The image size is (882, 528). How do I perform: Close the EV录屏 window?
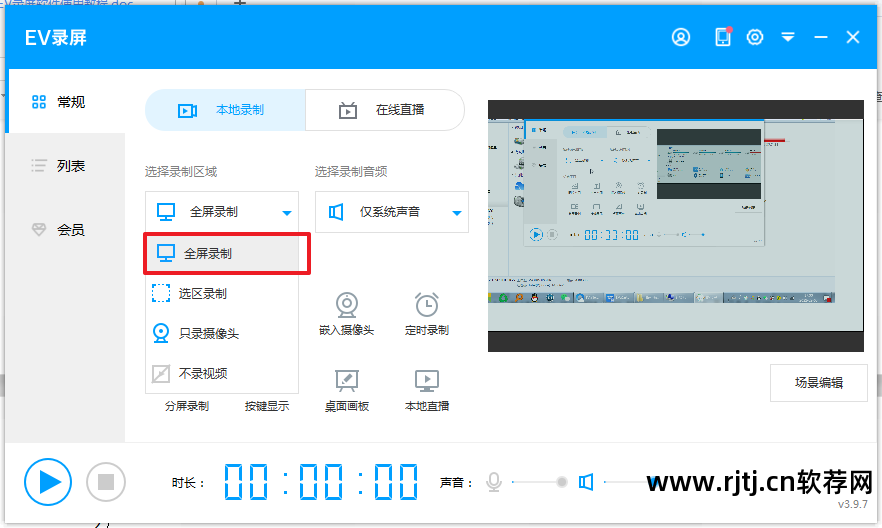[853, 37]
